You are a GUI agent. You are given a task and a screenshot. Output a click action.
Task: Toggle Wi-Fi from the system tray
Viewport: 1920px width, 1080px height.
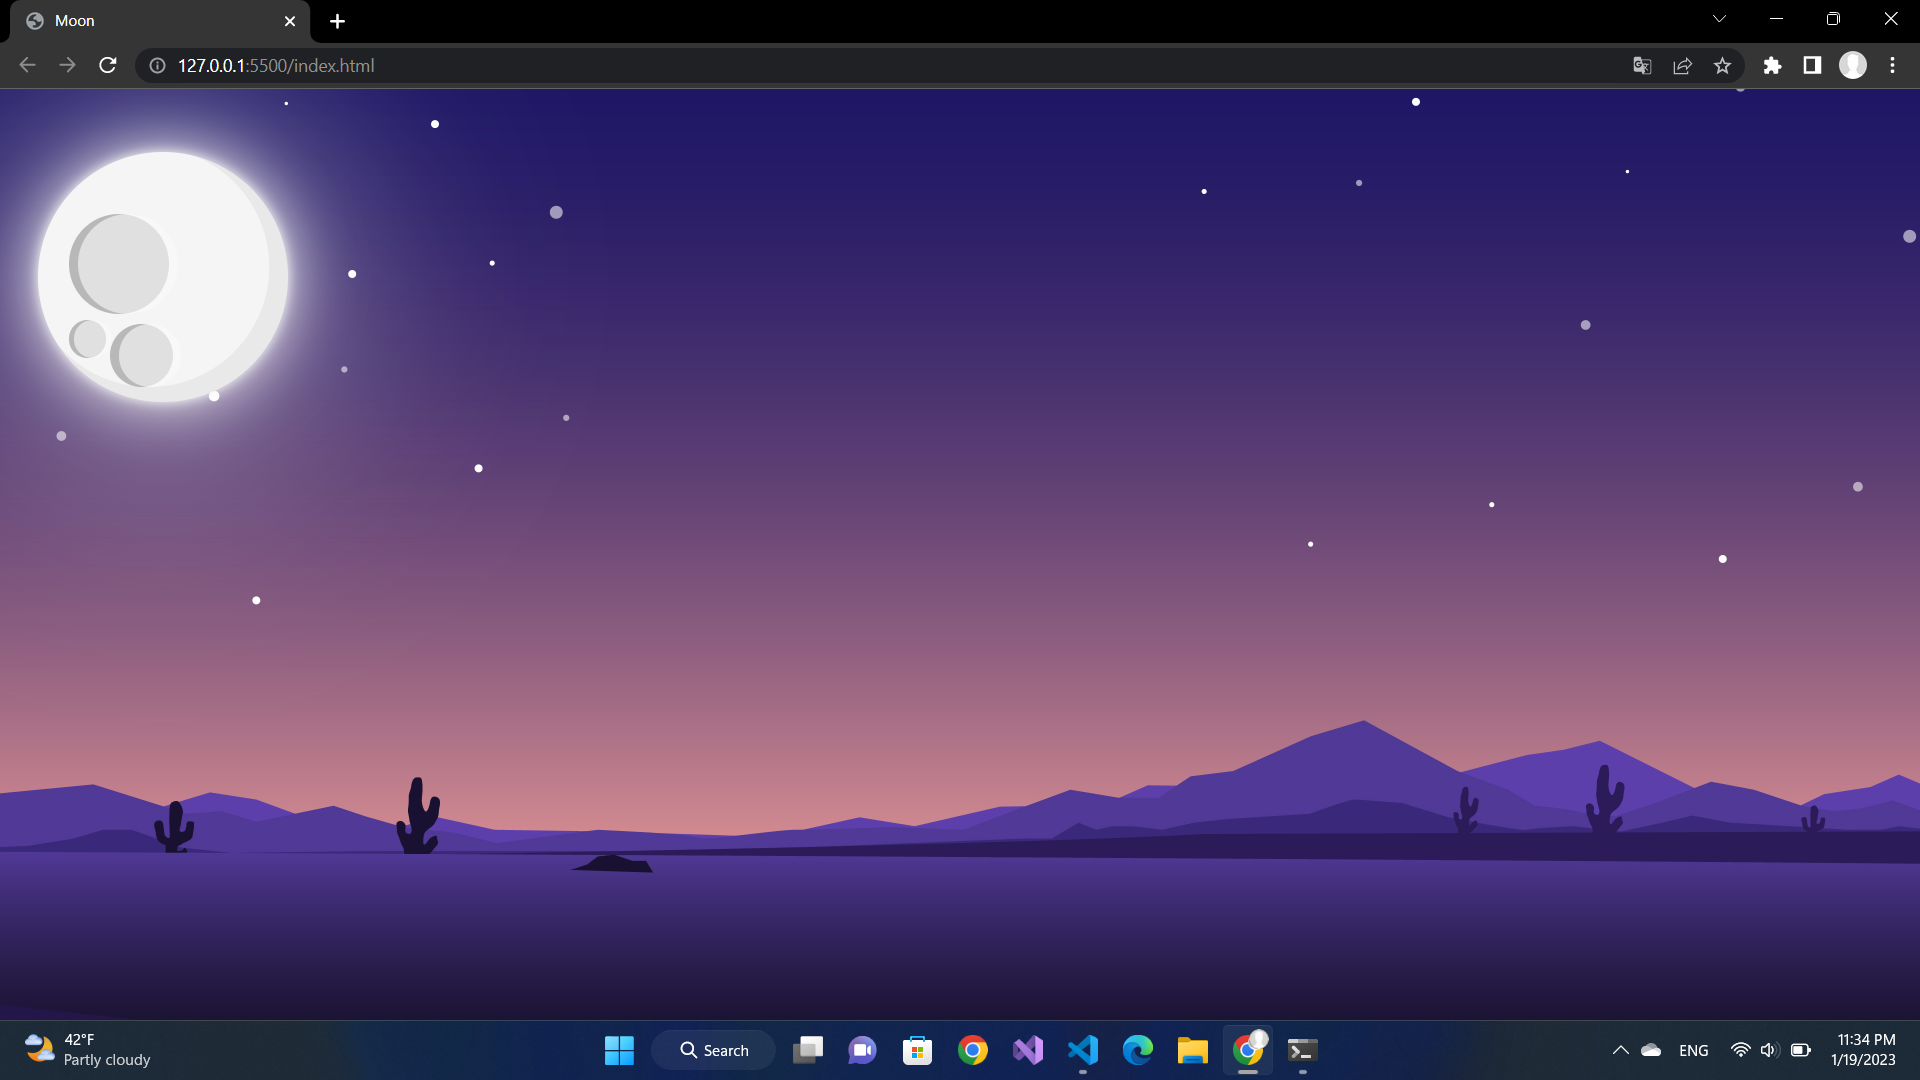click(1740, 1050)
